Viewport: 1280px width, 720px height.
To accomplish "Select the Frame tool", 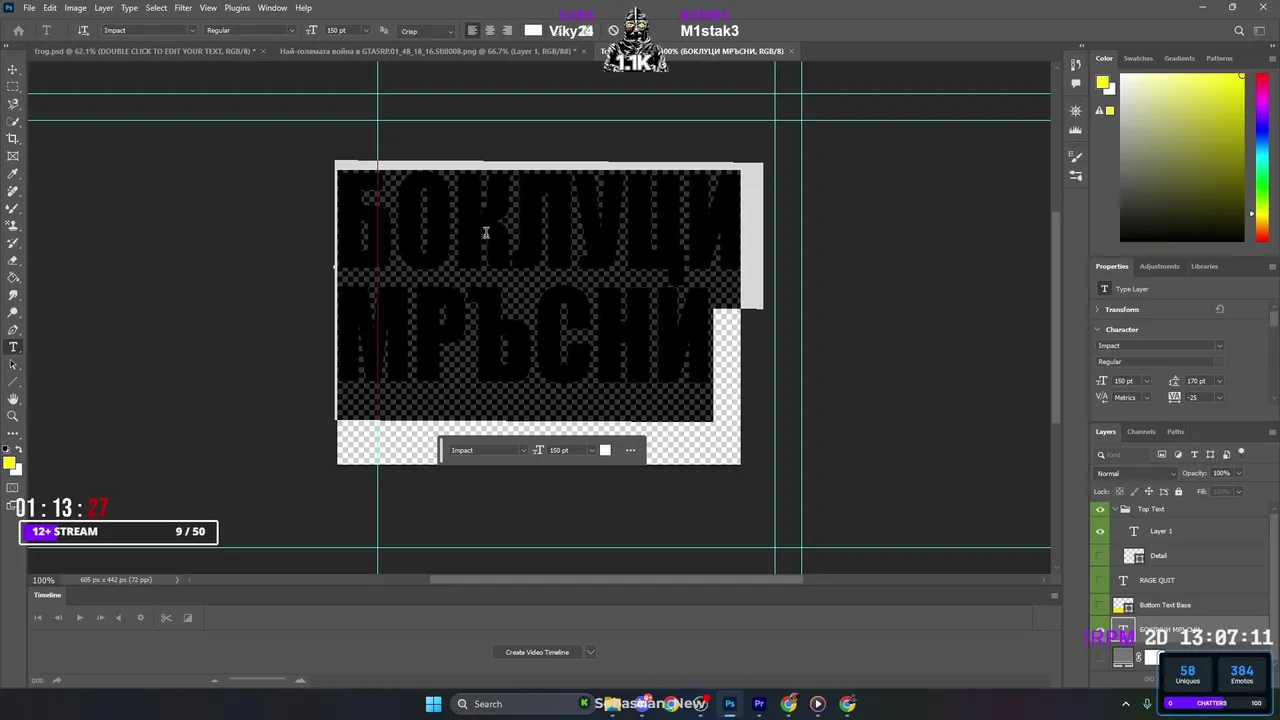I will tap(13, 156).
